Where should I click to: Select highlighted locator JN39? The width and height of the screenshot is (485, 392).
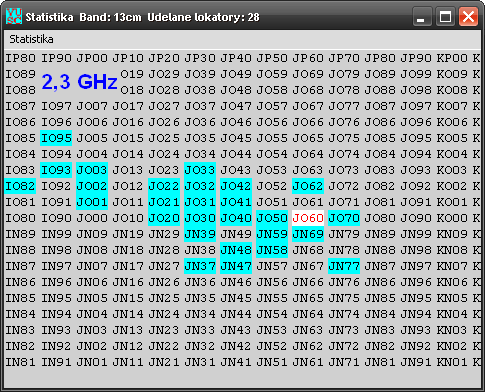click(200, 234)
